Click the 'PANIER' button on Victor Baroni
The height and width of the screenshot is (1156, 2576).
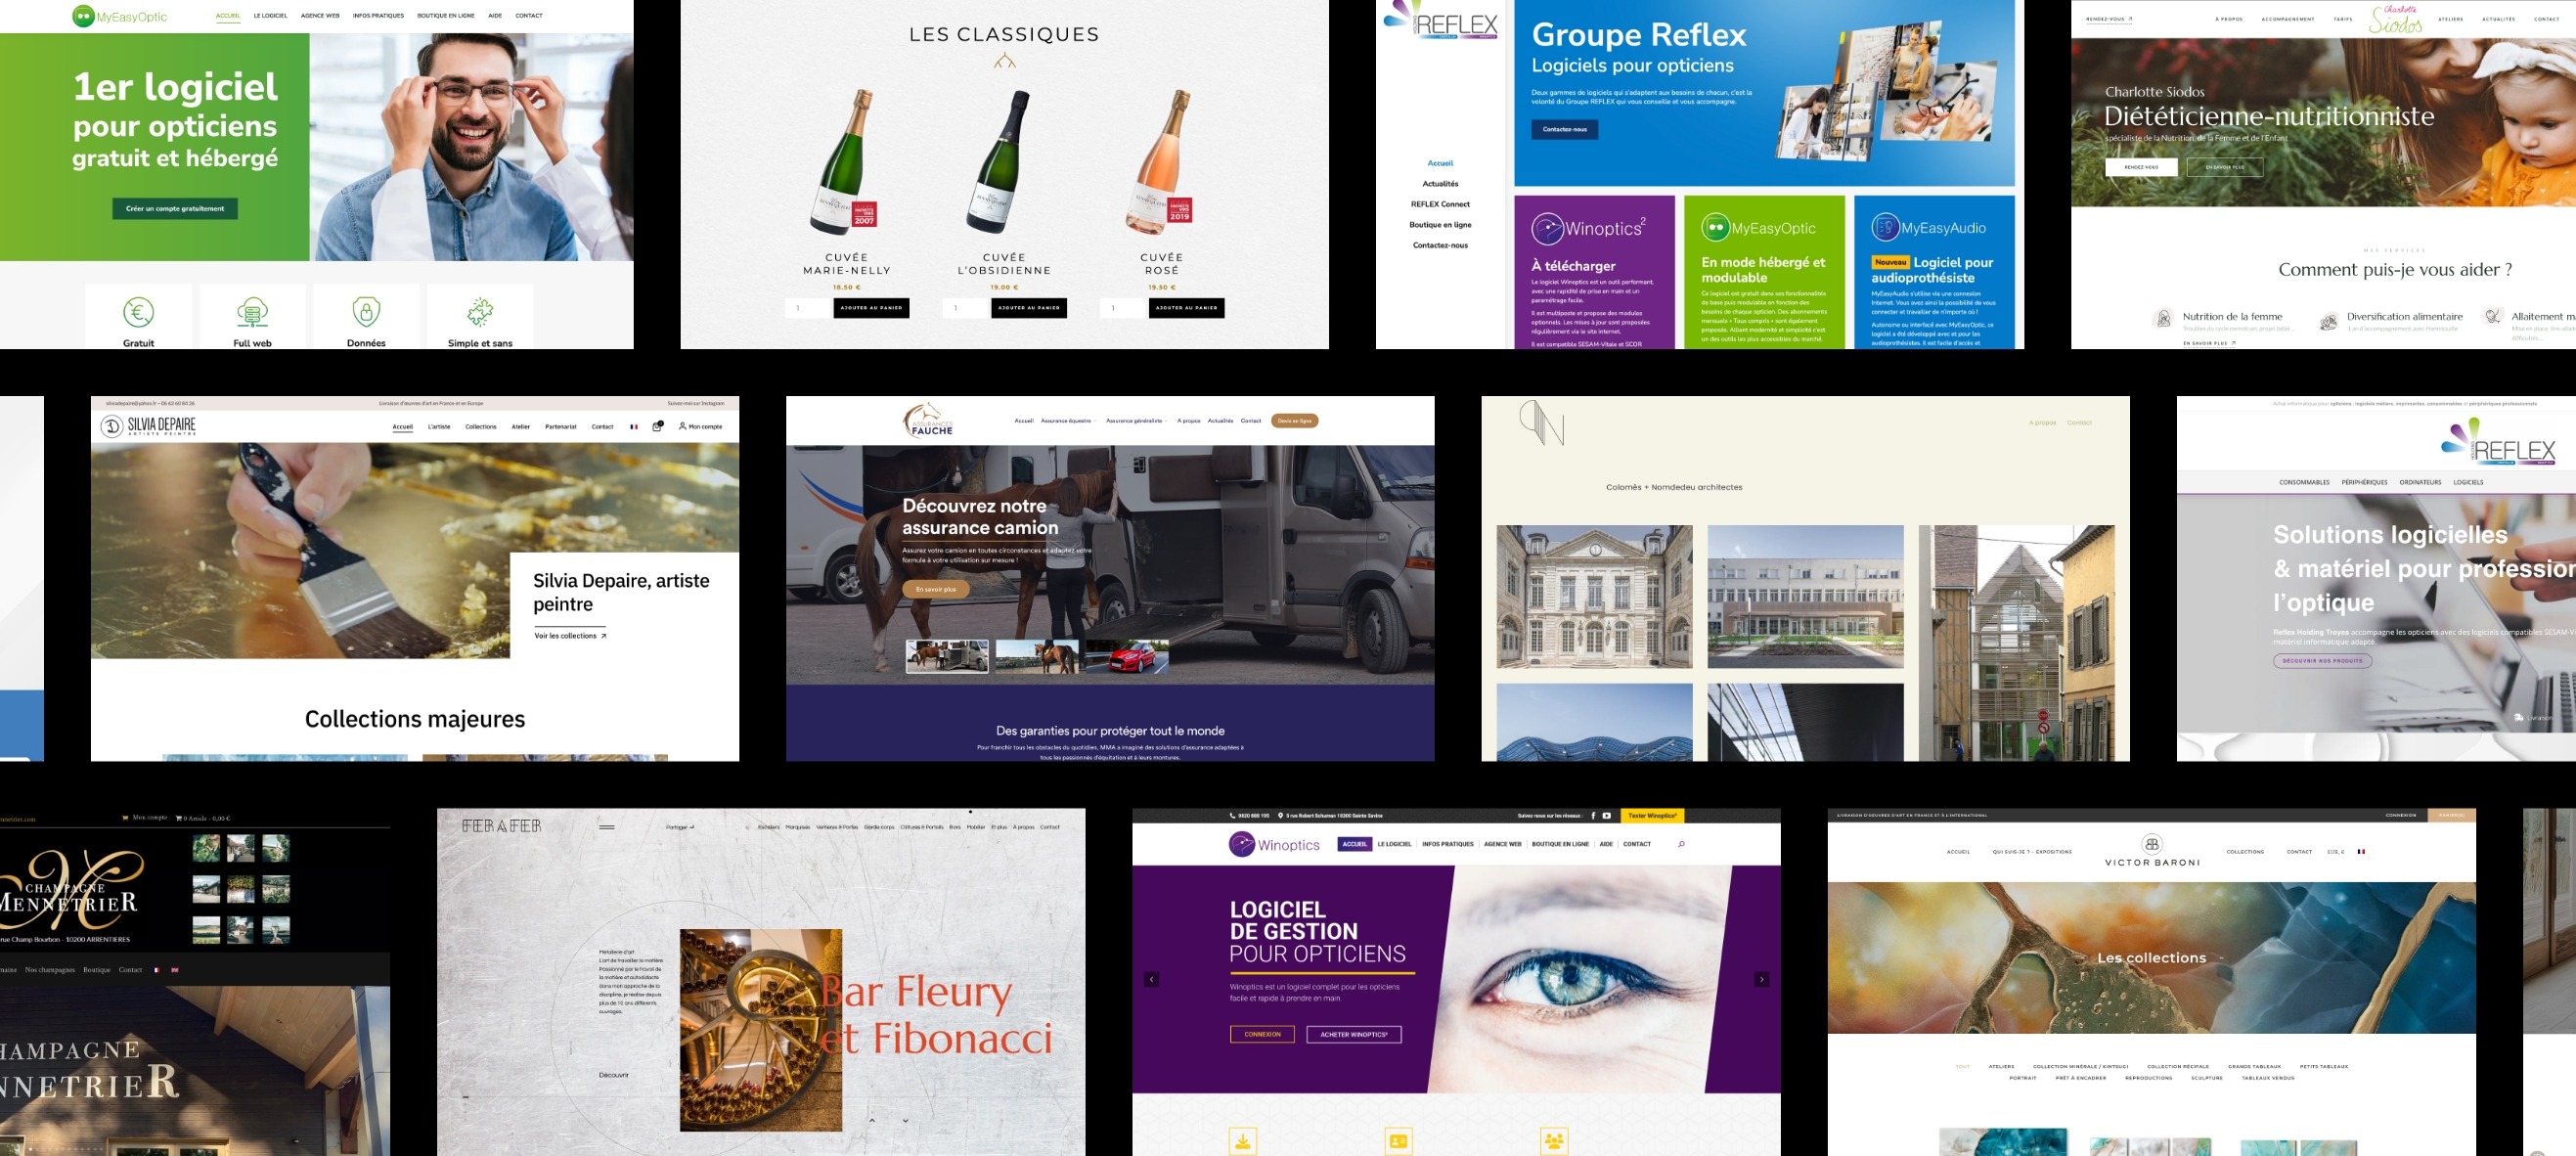coord(2451,815)
